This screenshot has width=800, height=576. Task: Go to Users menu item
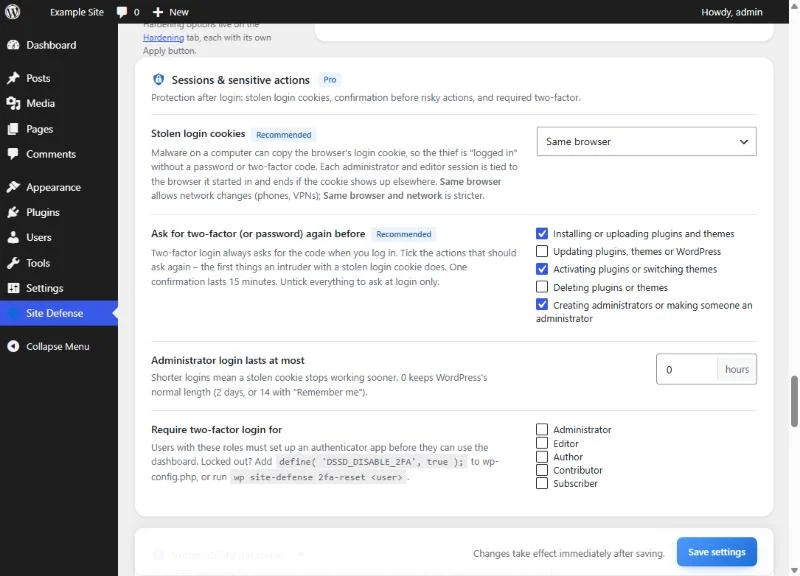pyautogui.click(x=59, y=237)
